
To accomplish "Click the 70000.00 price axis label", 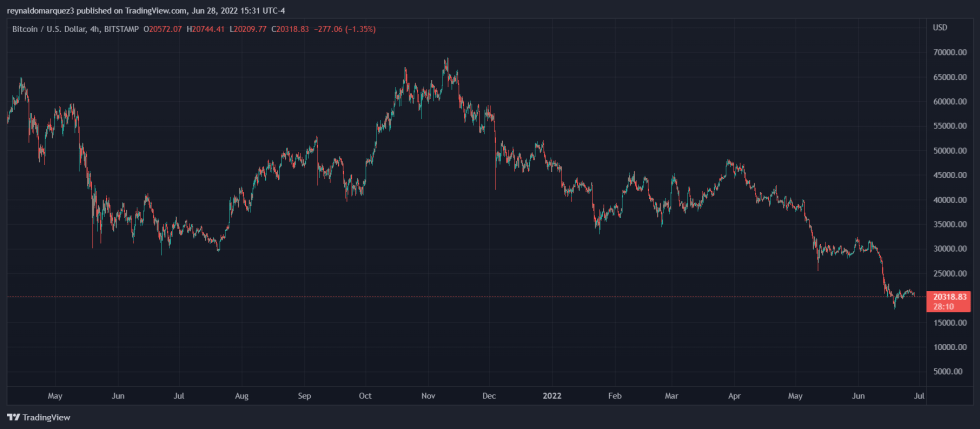I will pyautogui.click(x=948, y=52).
